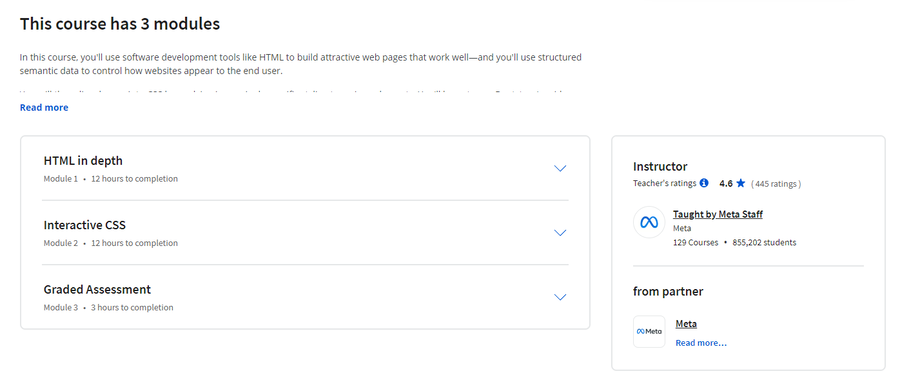Click Read more… under partner Meta
The height and width of the screenshot is (387, 900).
point(701,343)
